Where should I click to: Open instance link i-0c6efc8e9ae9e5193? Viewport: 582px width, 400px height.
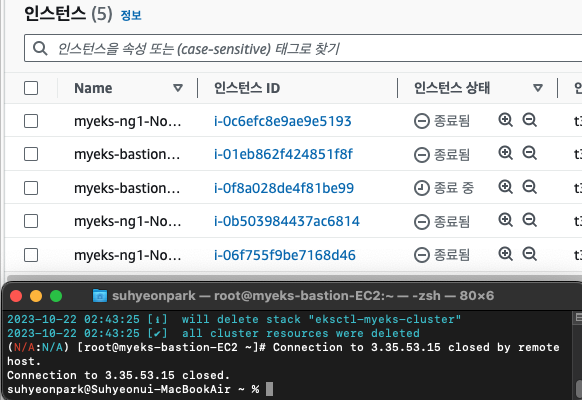coord(282,121)
